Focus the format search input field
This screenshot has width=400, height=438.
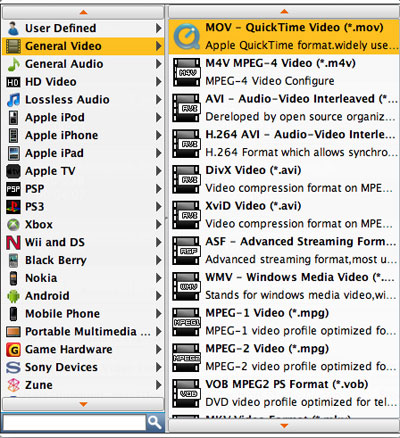(74, 423)
